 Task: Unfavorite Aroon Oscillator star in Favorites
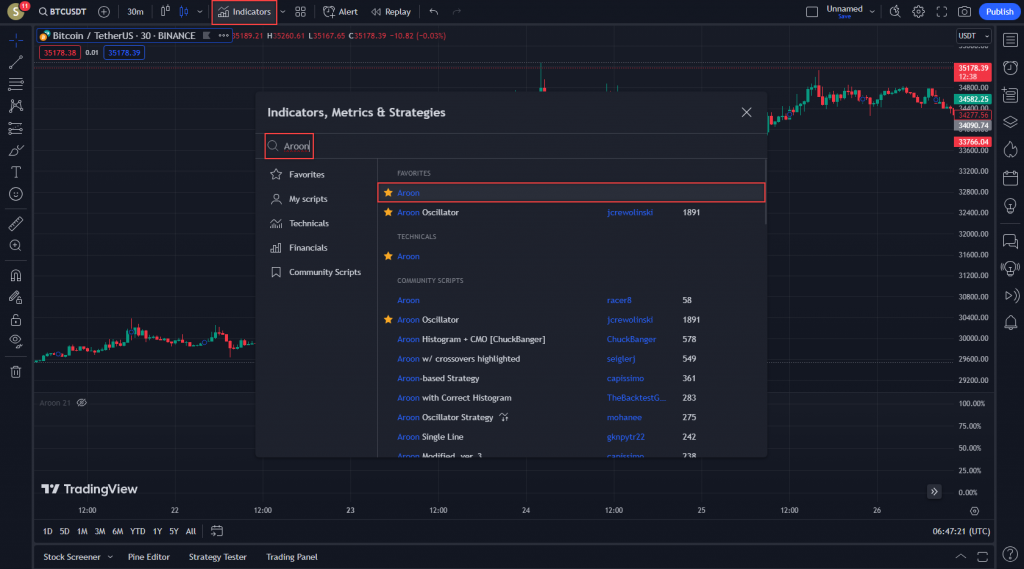388,213
